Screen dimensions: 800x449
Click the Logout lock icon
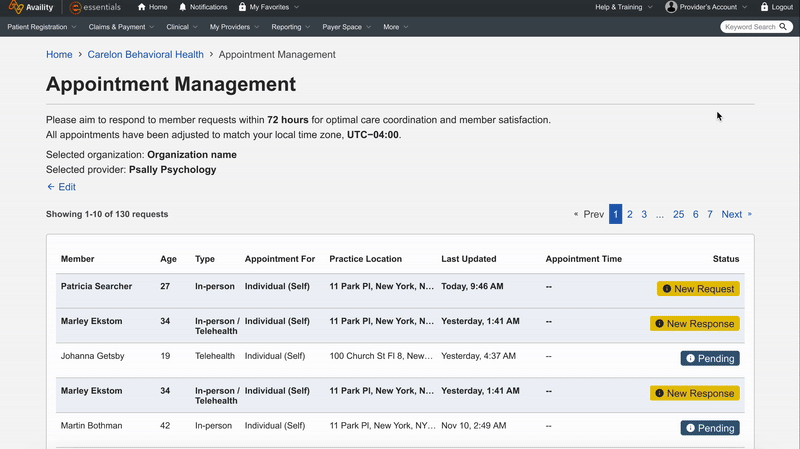[764, 7]
